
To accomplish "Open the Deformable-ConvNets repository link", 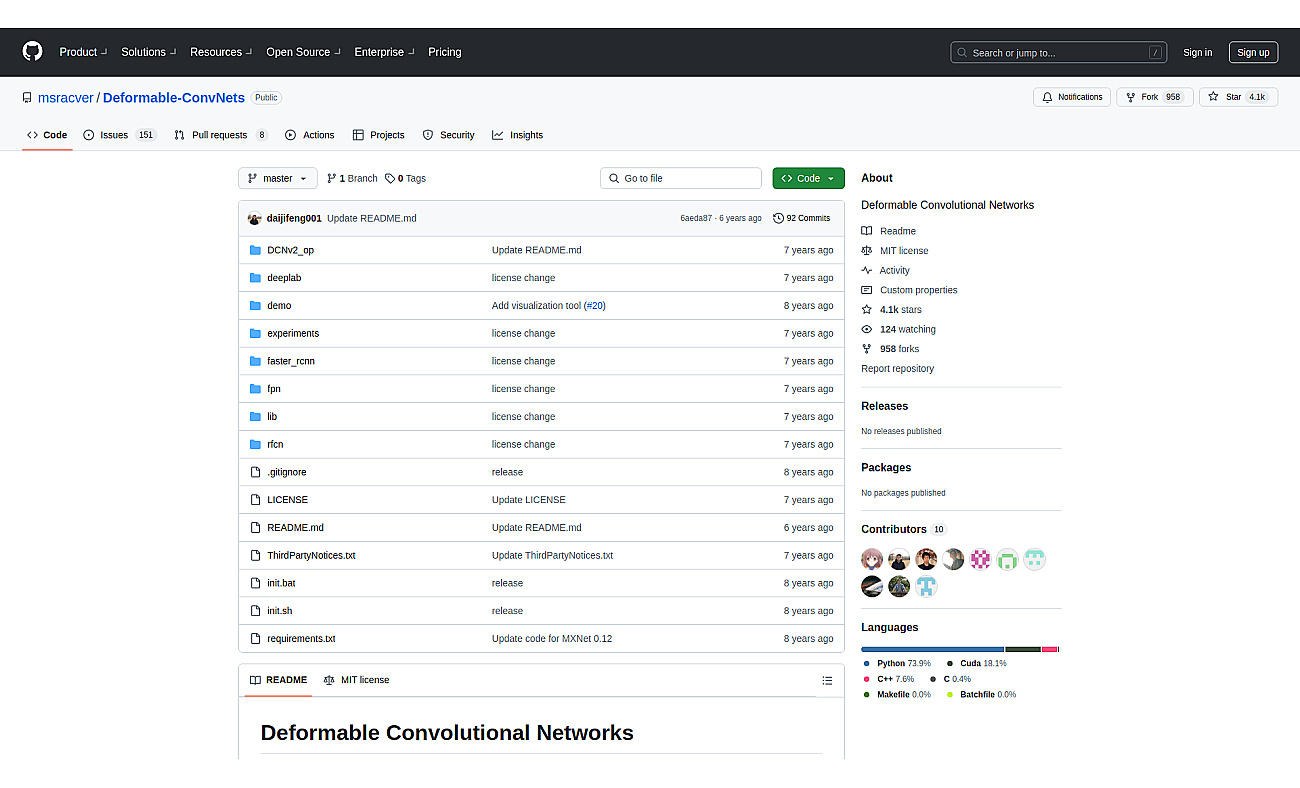I will tap(174, 98).
